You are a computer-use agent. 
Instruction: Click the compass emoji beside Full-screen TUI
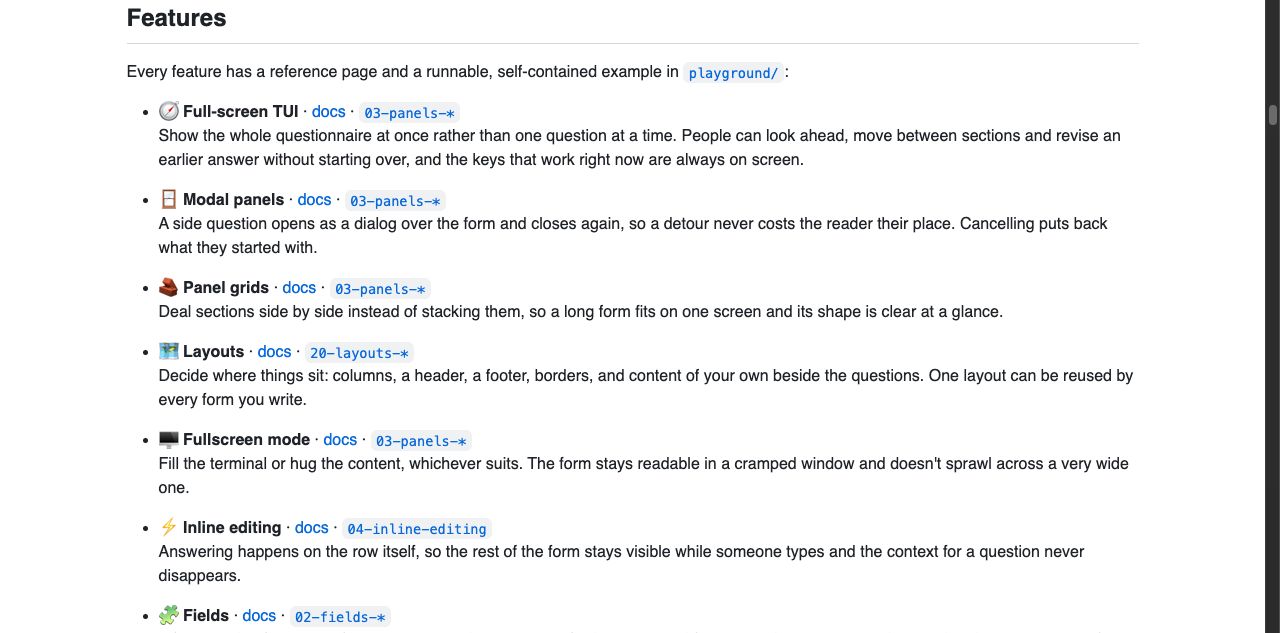169,111
